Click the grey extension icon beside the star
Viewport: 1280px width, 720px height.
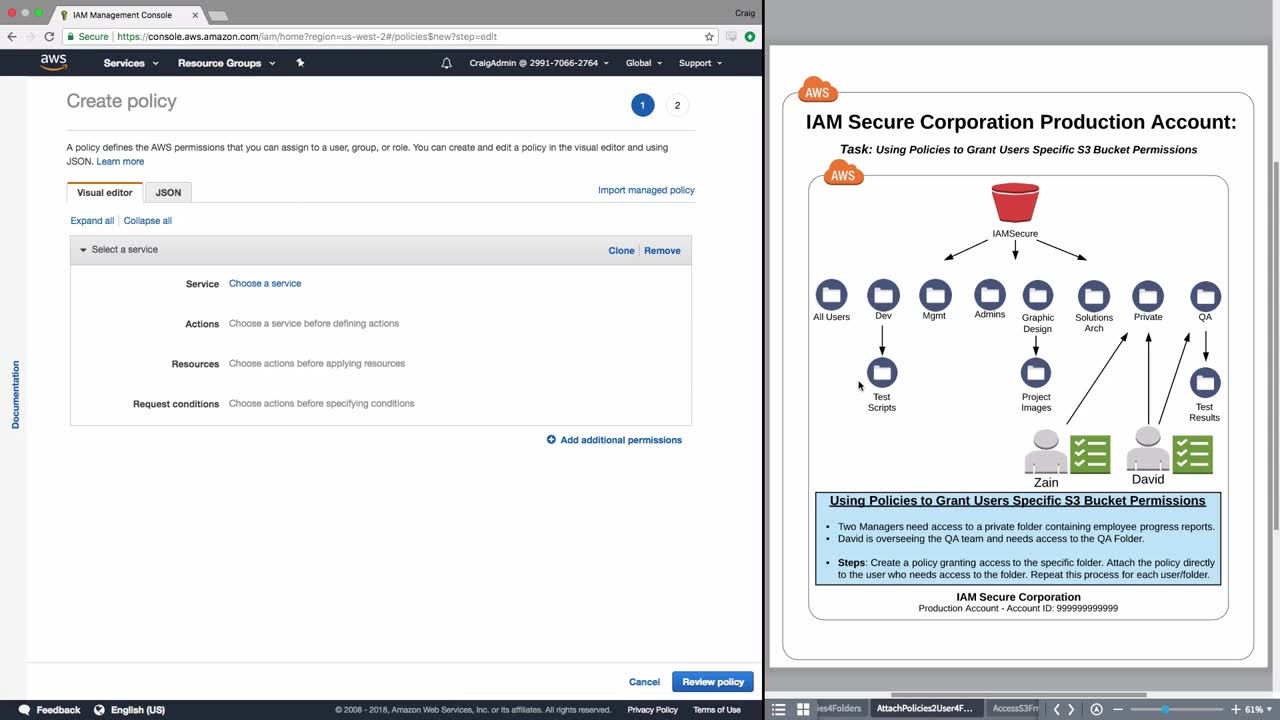(x=731, y=37)
